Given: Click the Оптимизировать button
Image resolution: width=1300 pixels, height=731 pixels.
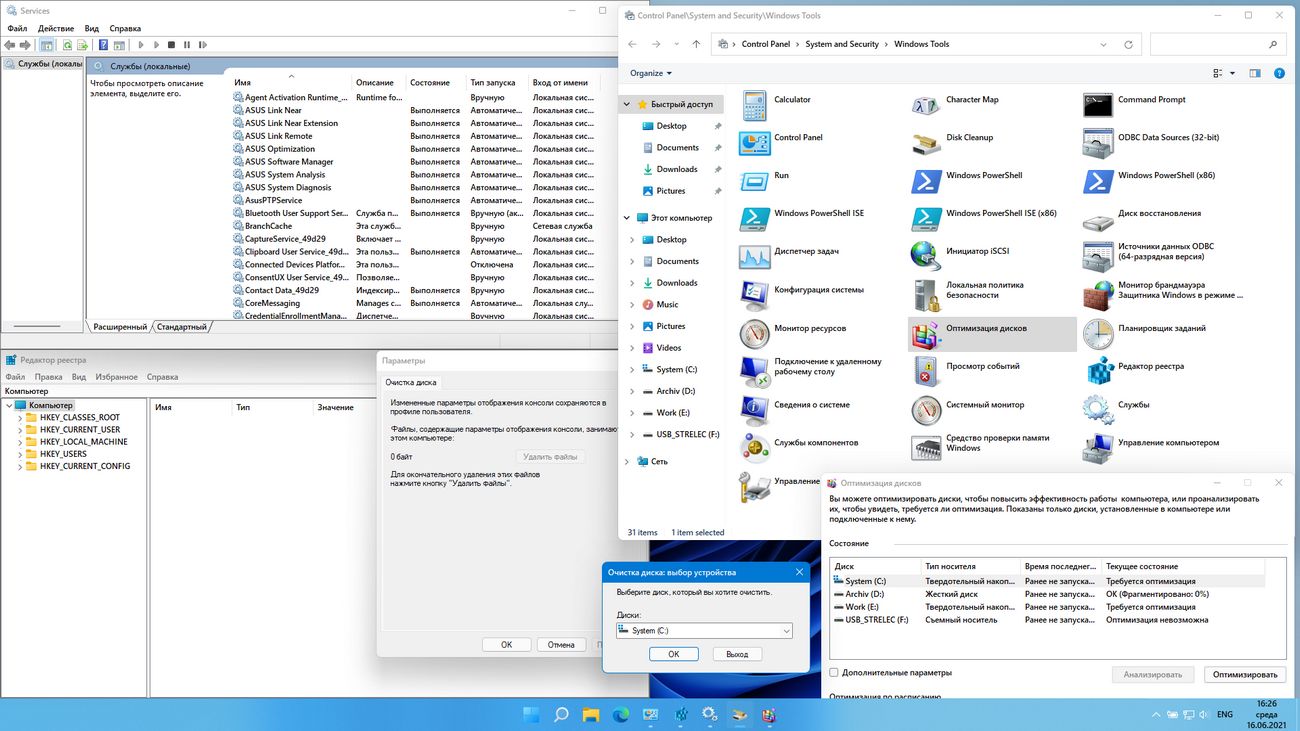Looking at the screenshot, I should pyautogui.click(x=1244, y=675).
